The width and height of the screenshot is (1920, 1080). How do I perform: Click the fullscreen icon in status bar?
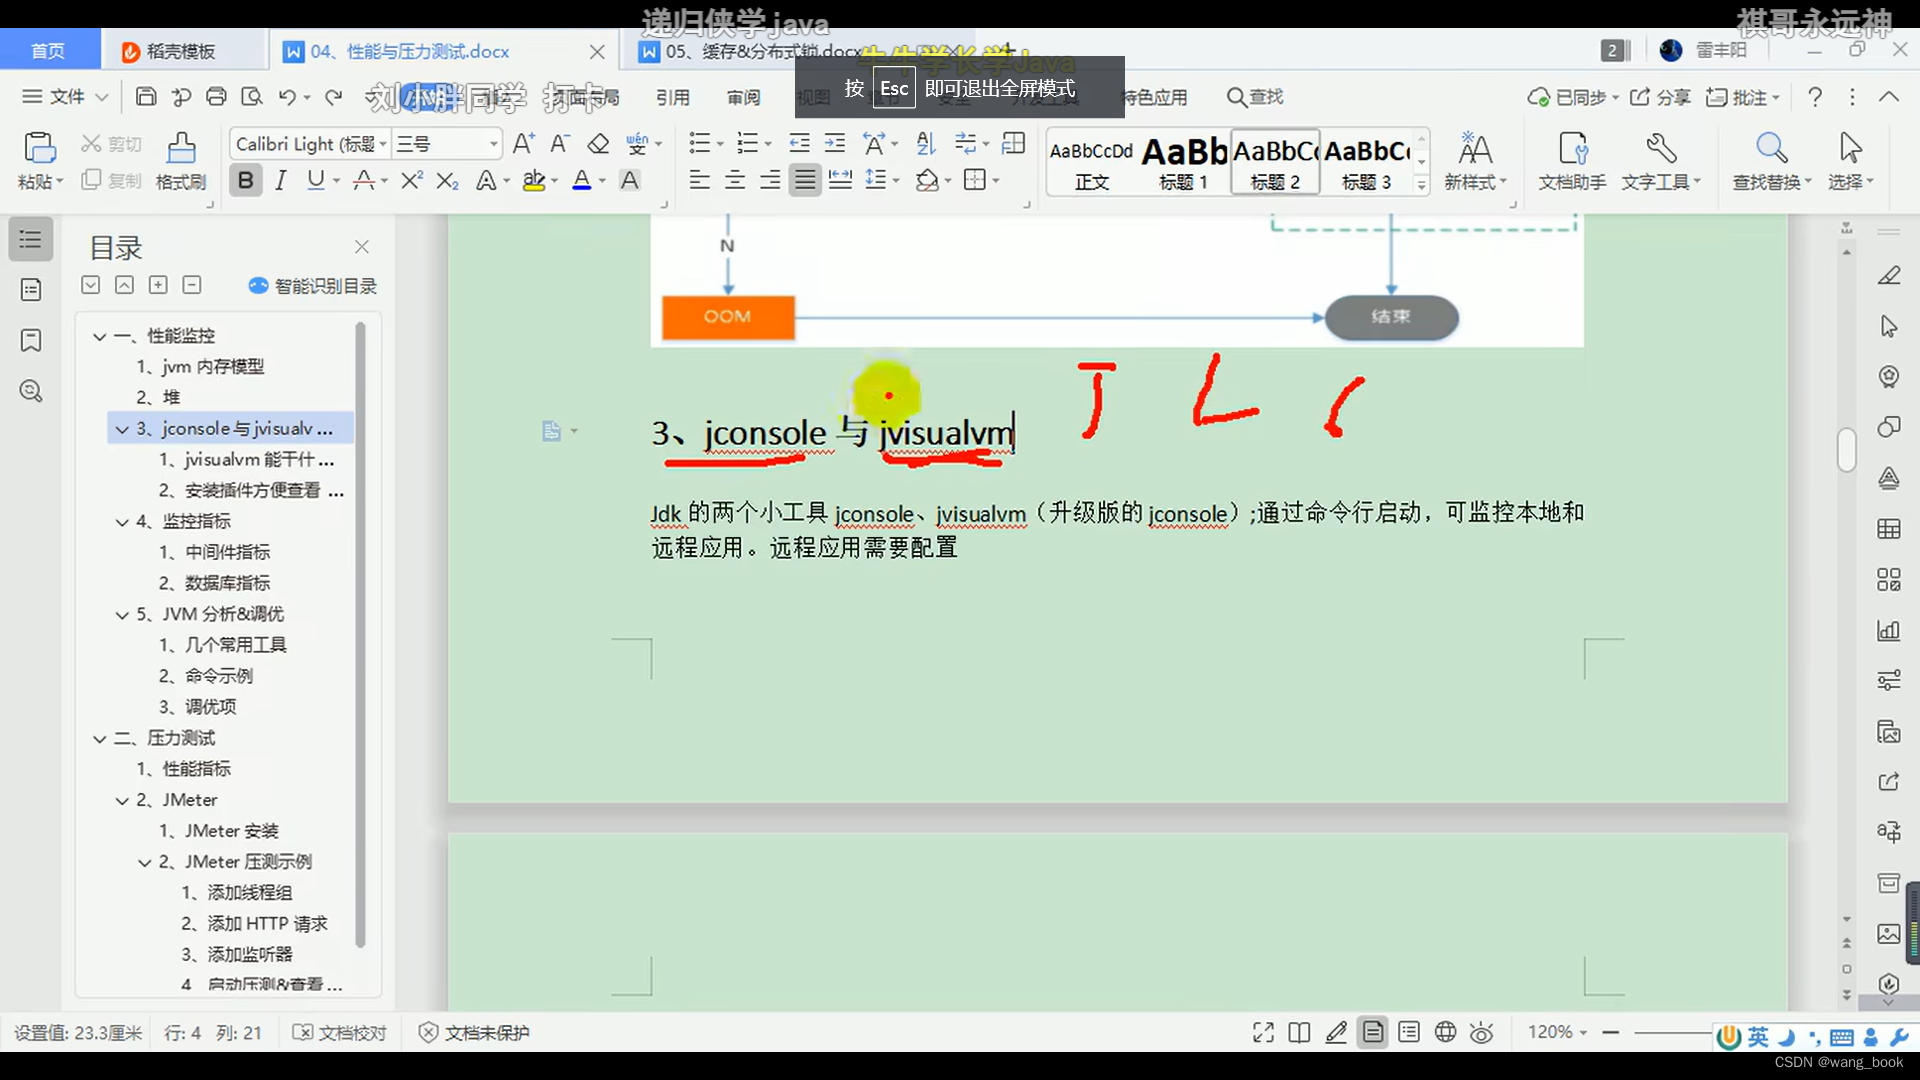(x=1263, y=1033)
